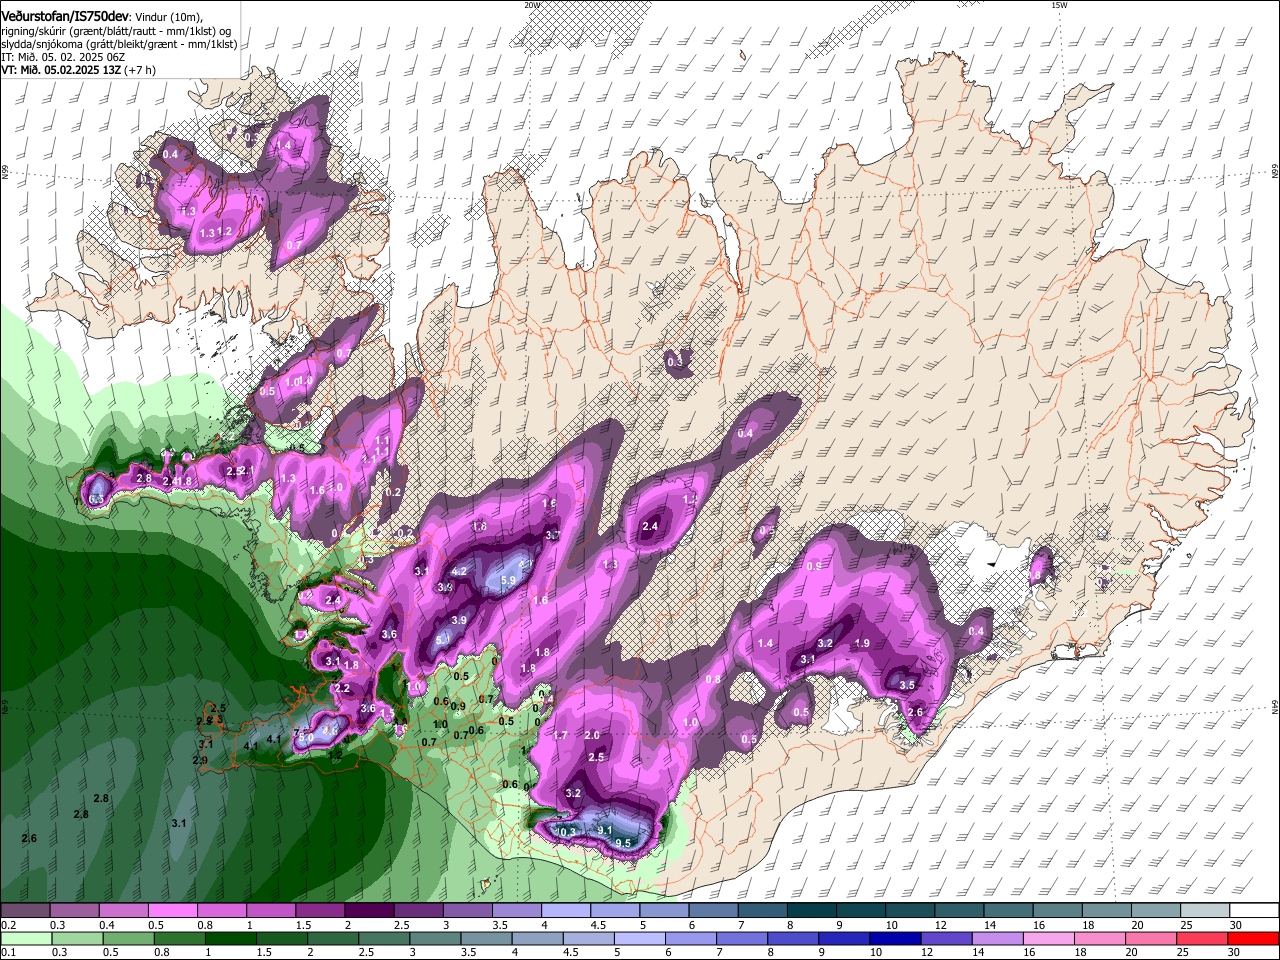The image size is (1280, 960).
Task: Click the '9.5' precipitation value near the south coast
Action: 623,843
